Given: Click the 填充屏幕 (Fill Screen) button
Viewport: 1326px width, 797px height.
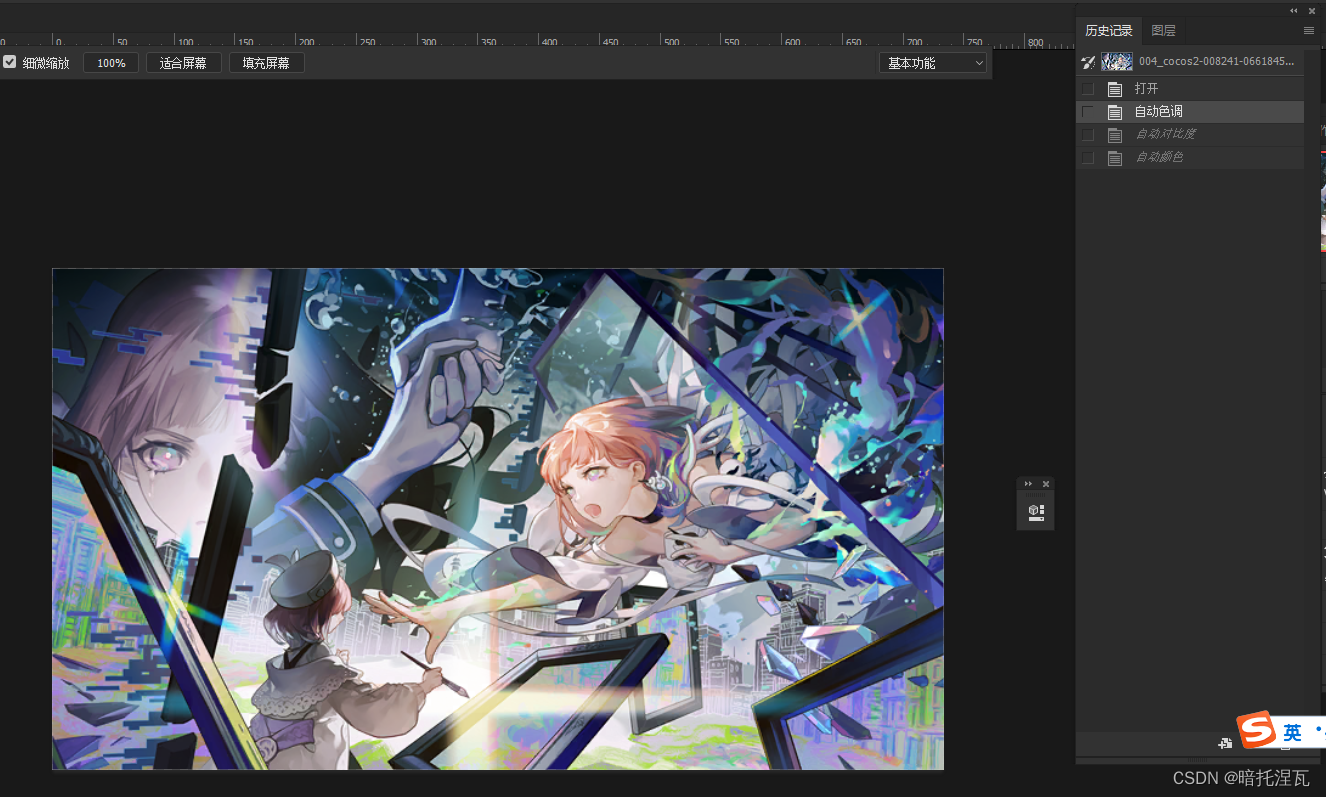Looking at the screenshot, I should [x=266, y=63].
